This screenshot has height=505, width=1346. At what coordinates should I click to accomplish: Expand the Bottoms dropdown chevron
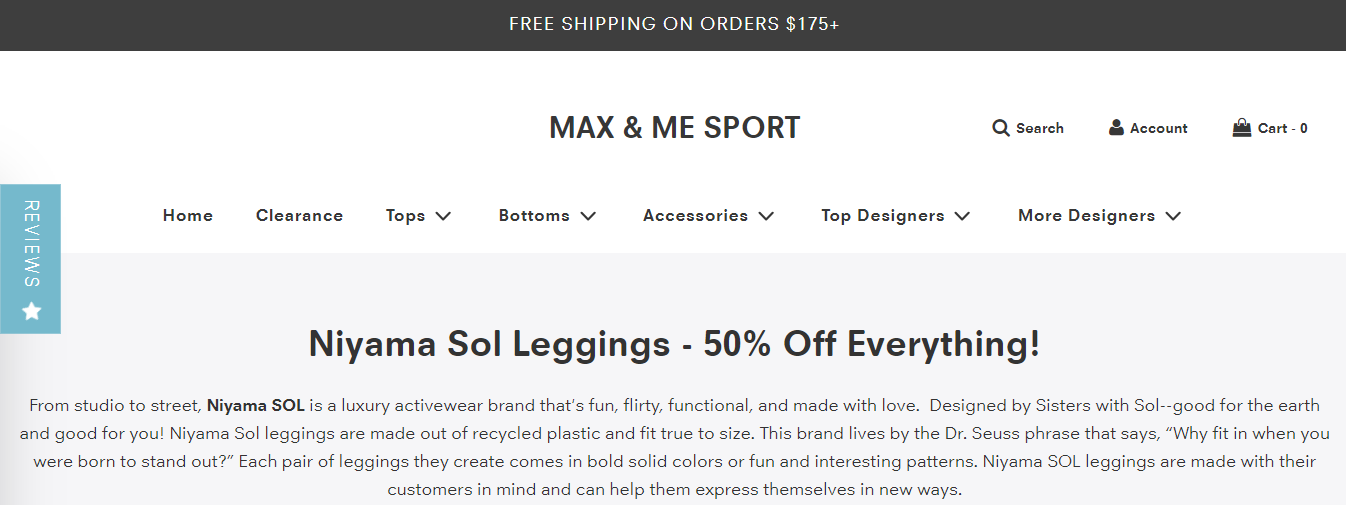click(588, 216)
